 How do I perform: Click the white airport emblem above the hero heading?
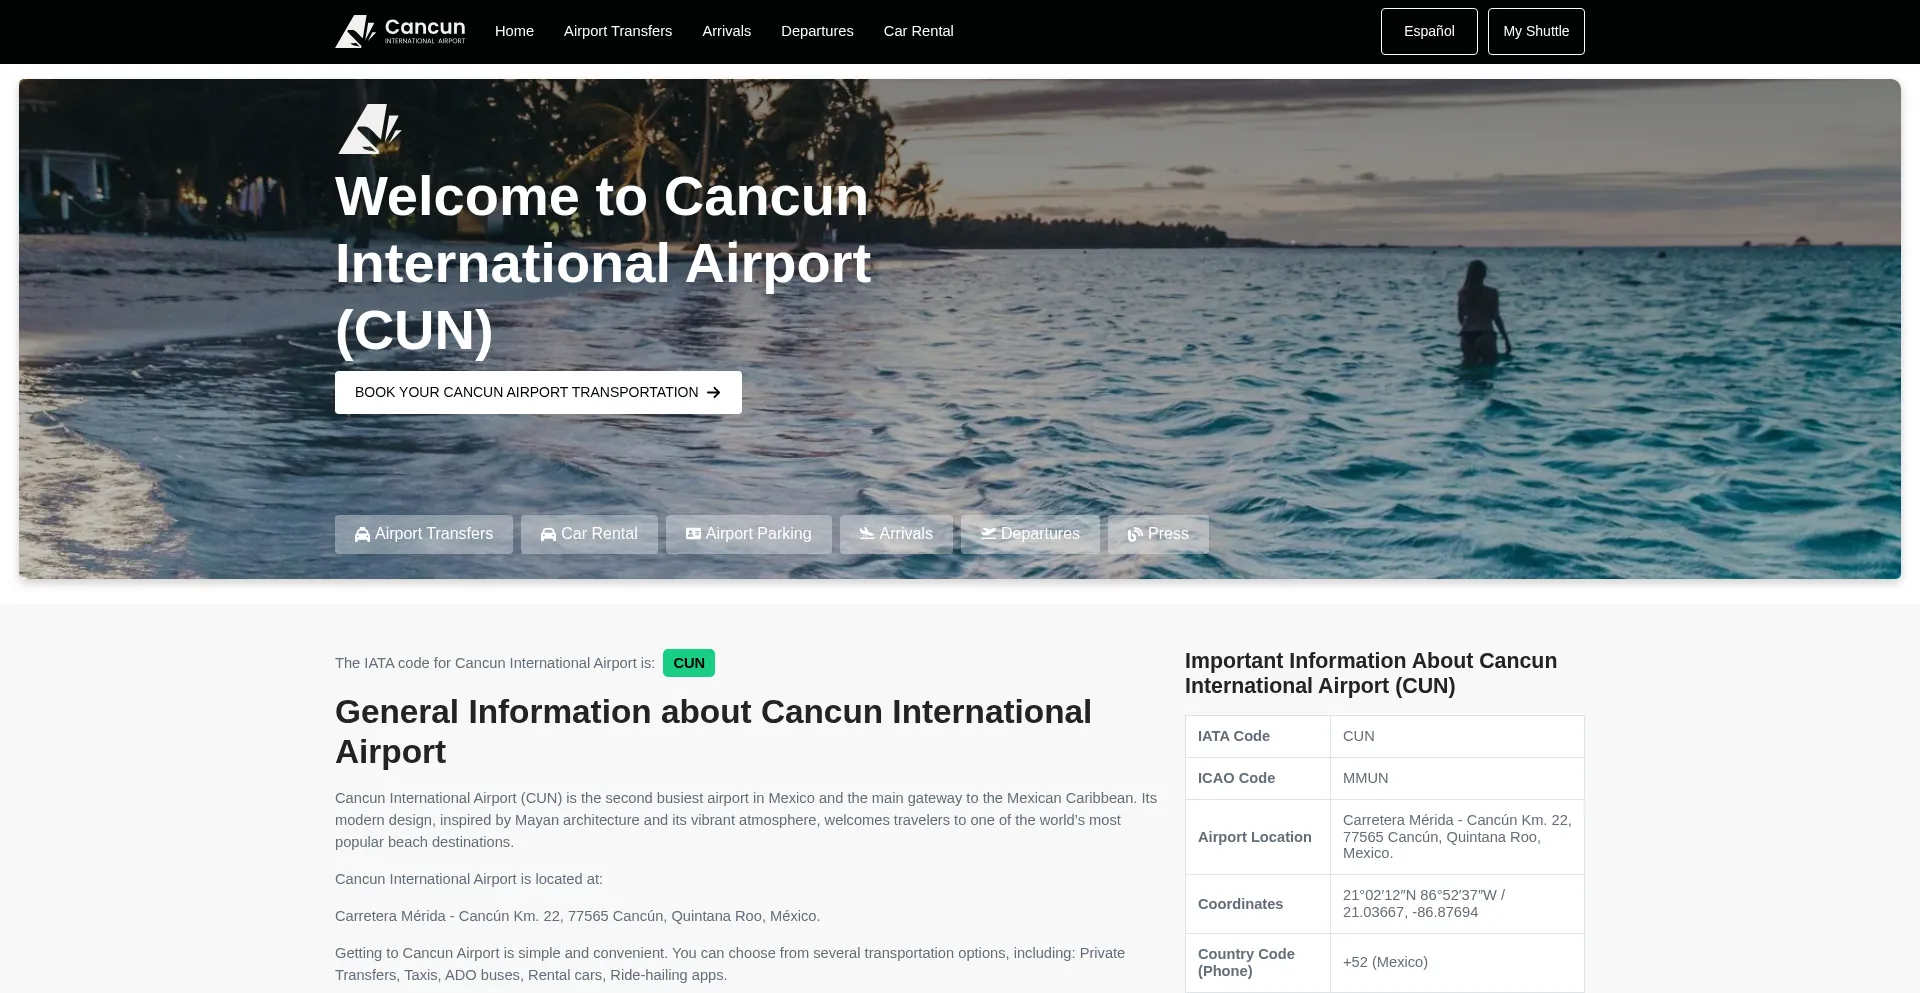(x=369, y=129)
